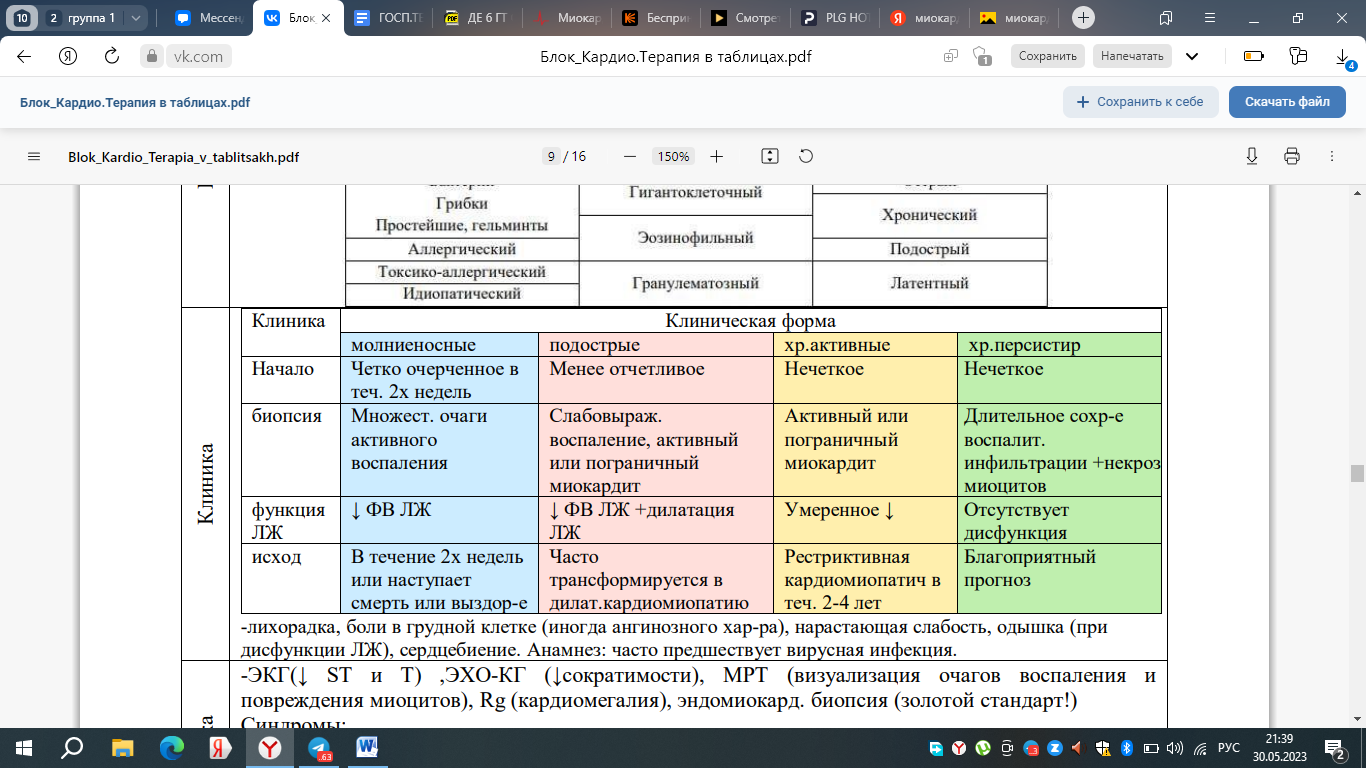
Task: Open Windows Start menu
Action: (24, 747)
